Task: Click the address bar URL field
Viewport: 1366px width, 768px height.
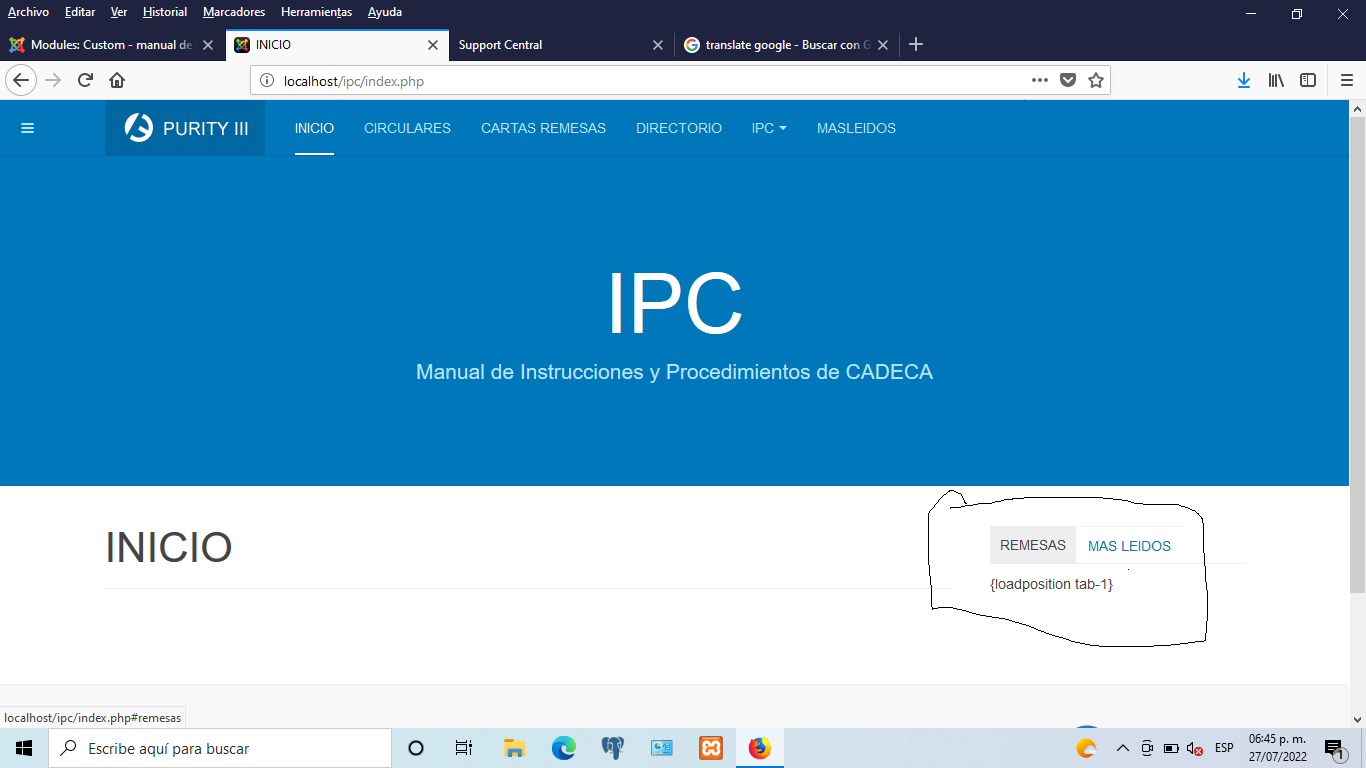Action: (x=640, y=81)
